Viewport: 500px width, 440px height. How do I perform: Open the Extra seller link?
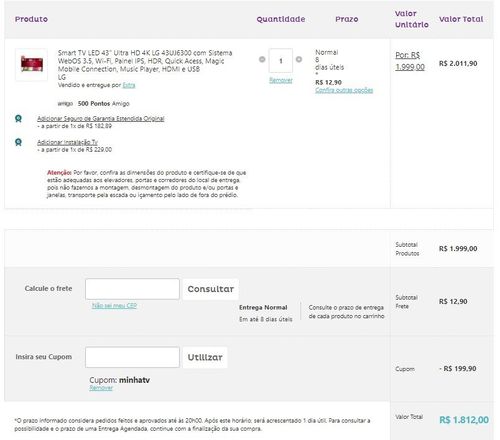129,85
